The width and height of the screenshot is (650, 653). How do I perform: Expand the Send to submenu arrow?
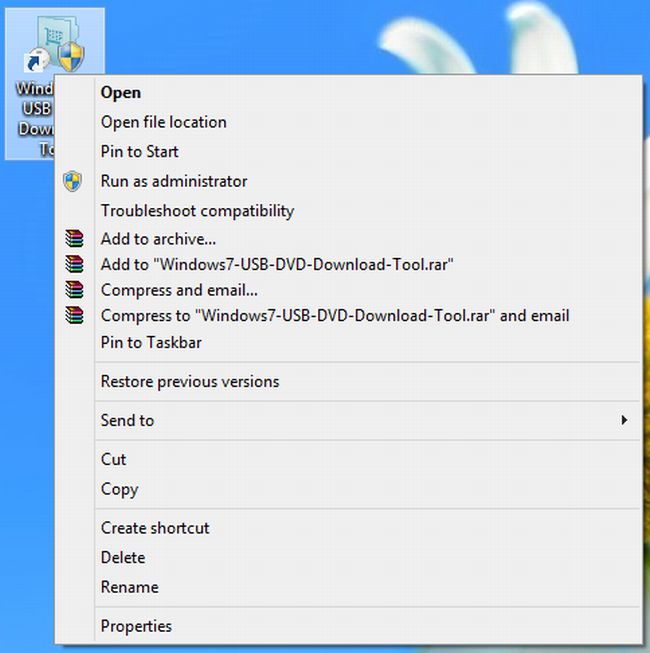[x=624, y=420]
